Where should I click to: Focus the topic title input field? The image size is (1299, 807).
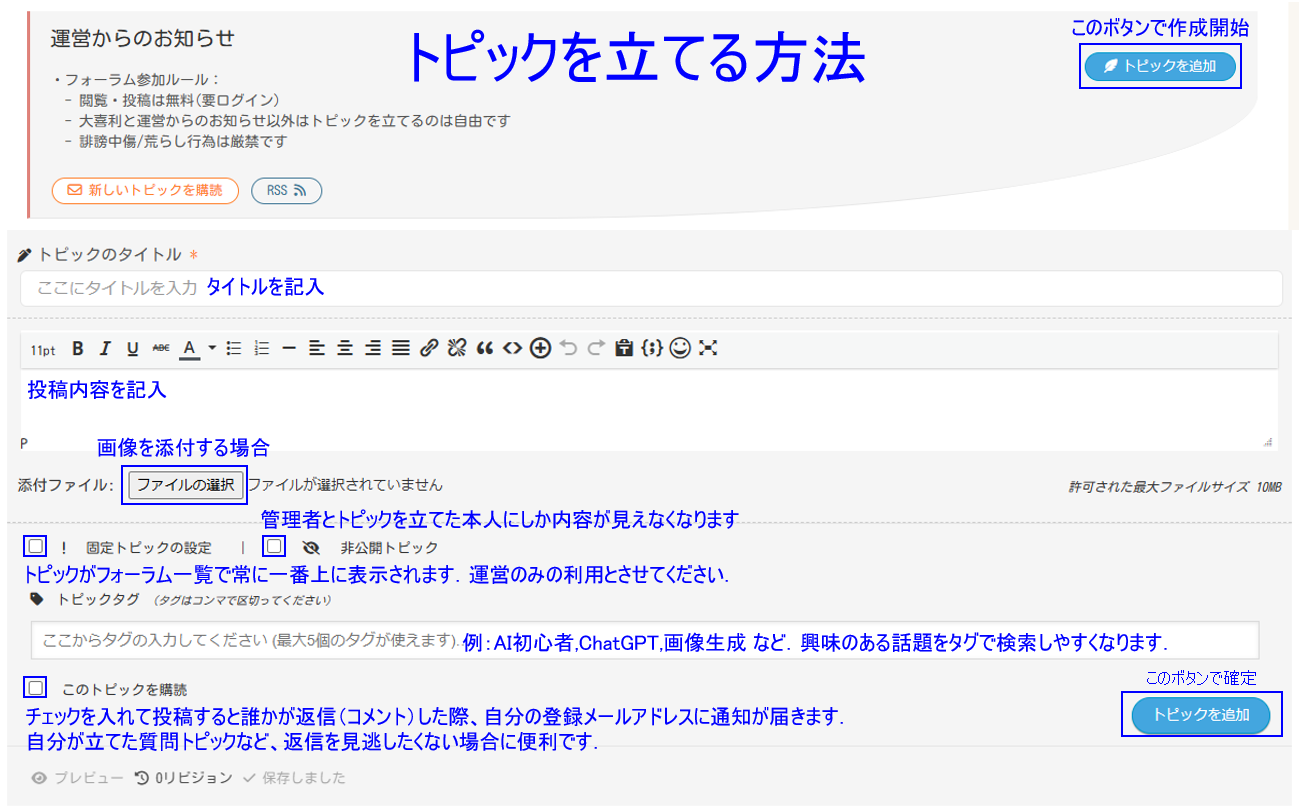click(650, 288)
